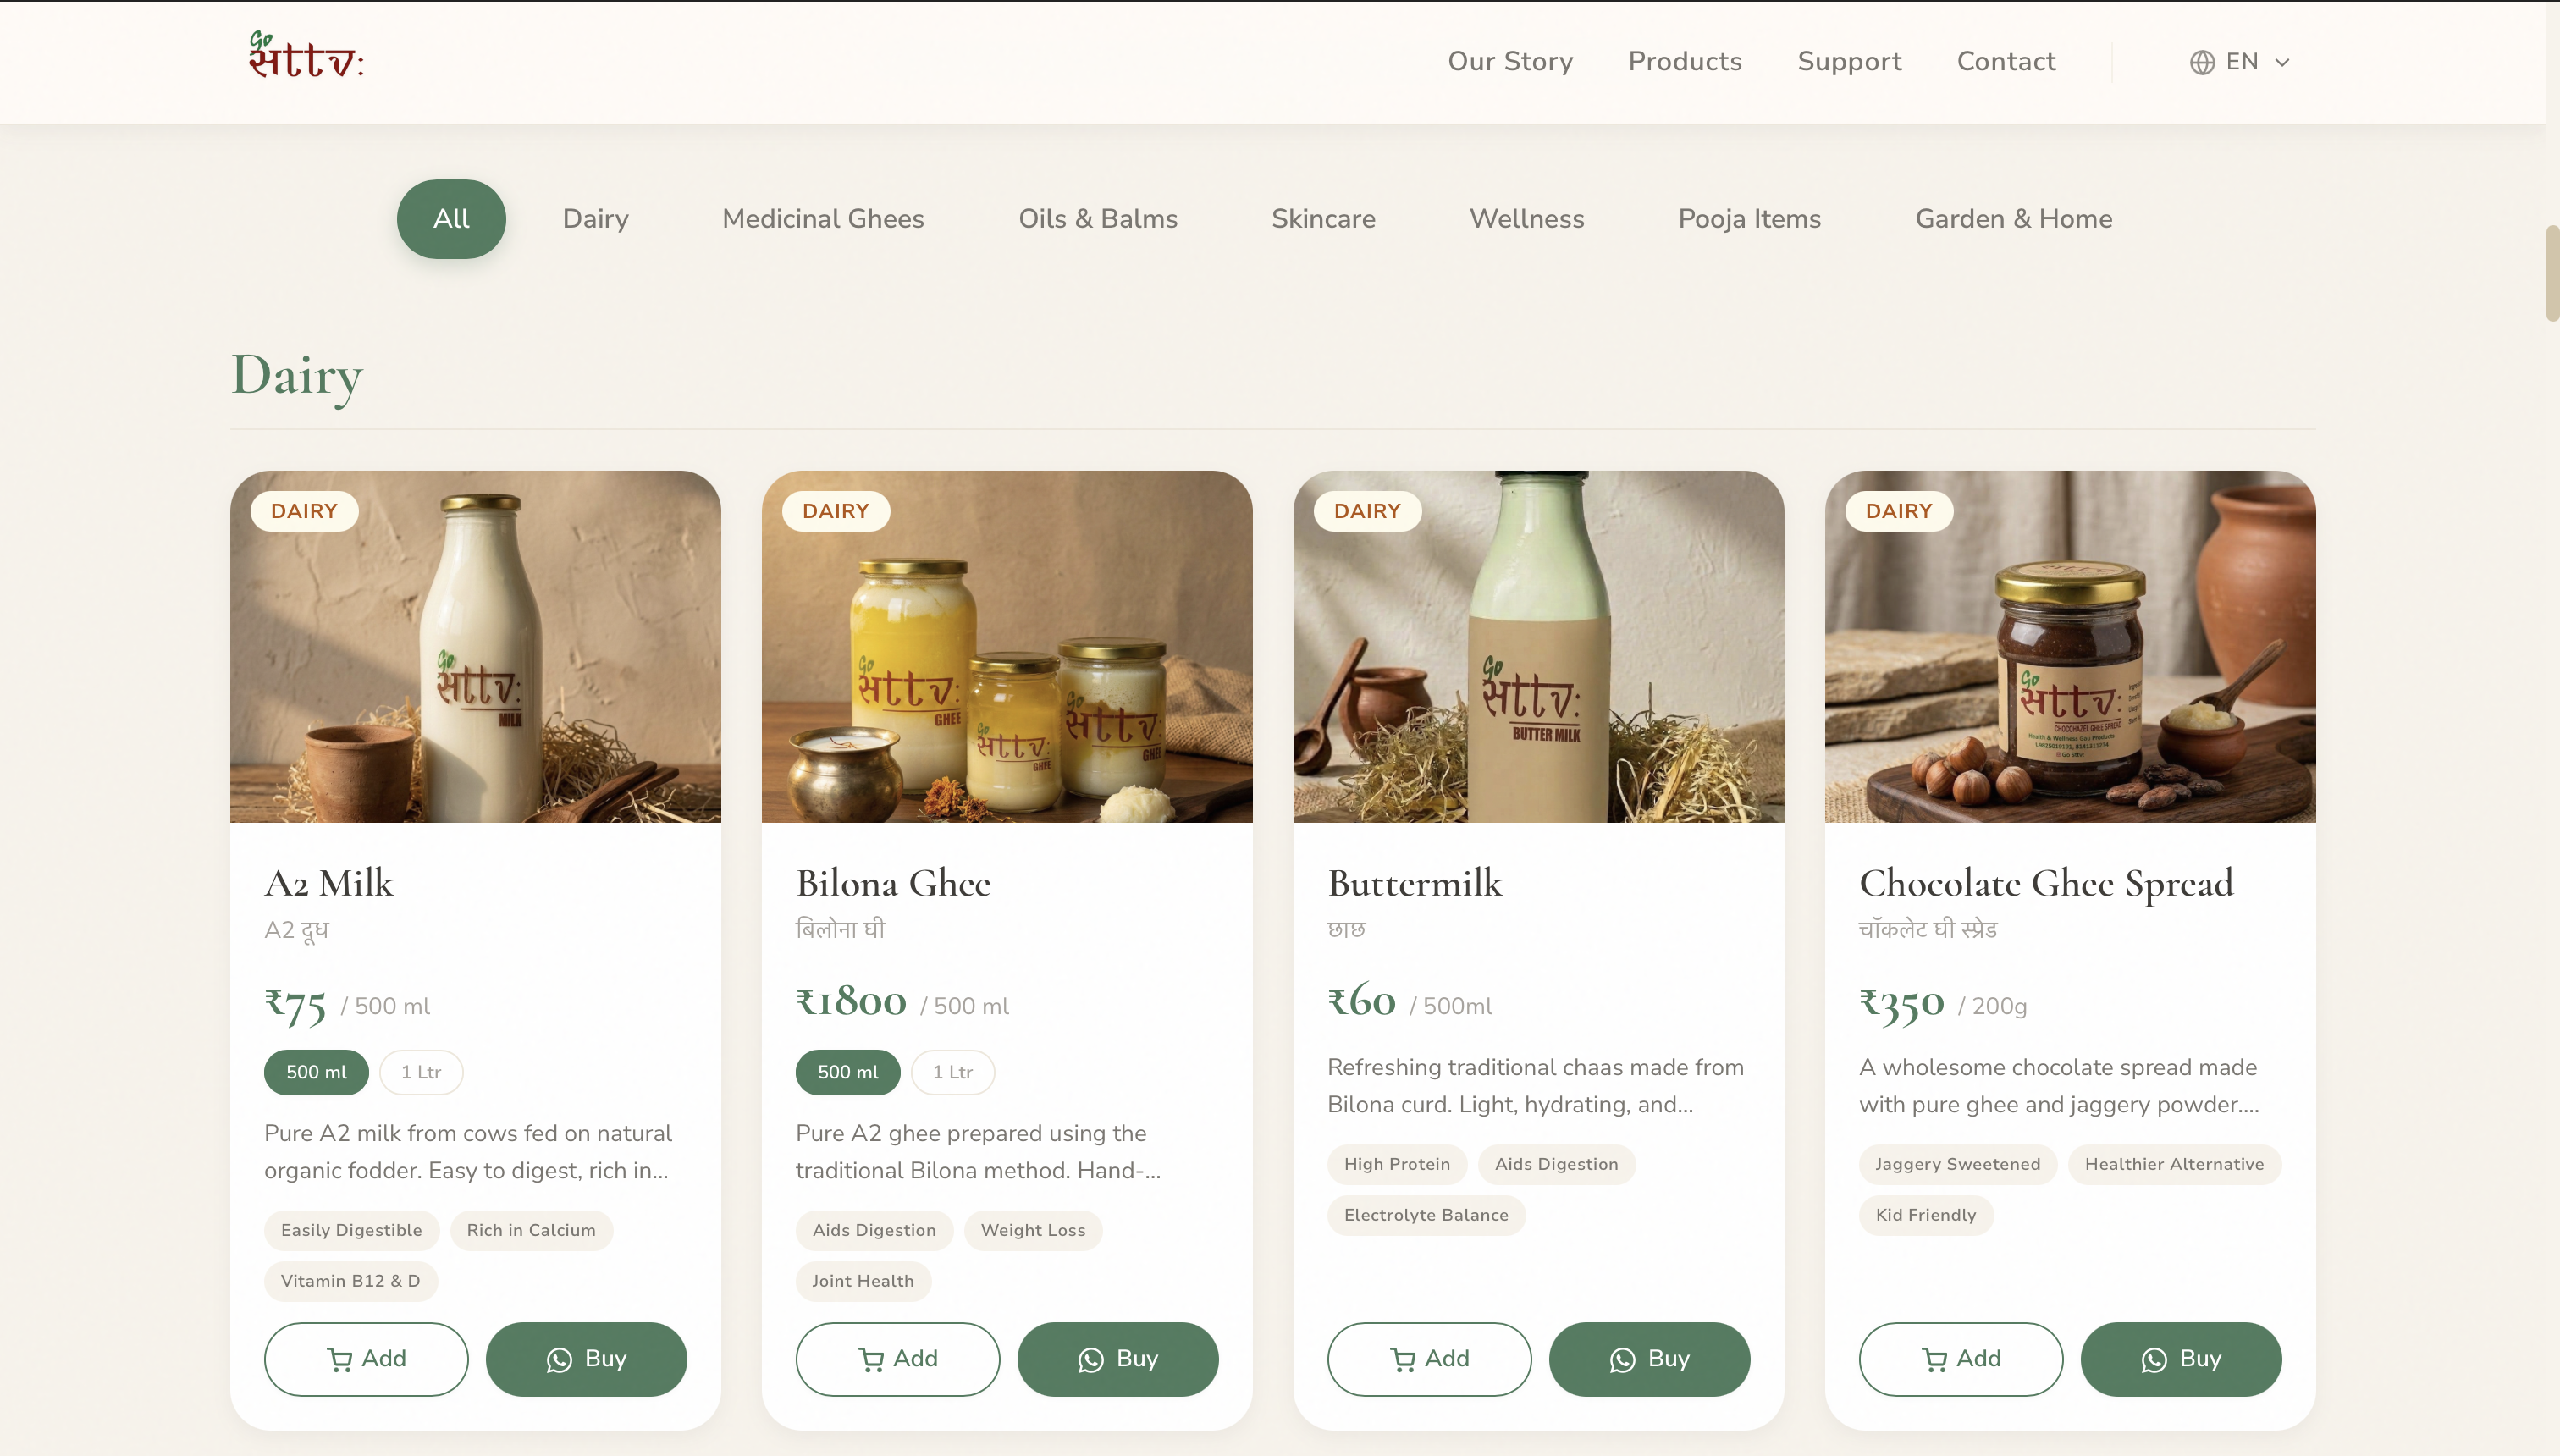Expand language chevron arrow
2560x1456 pixels.
2282,62
